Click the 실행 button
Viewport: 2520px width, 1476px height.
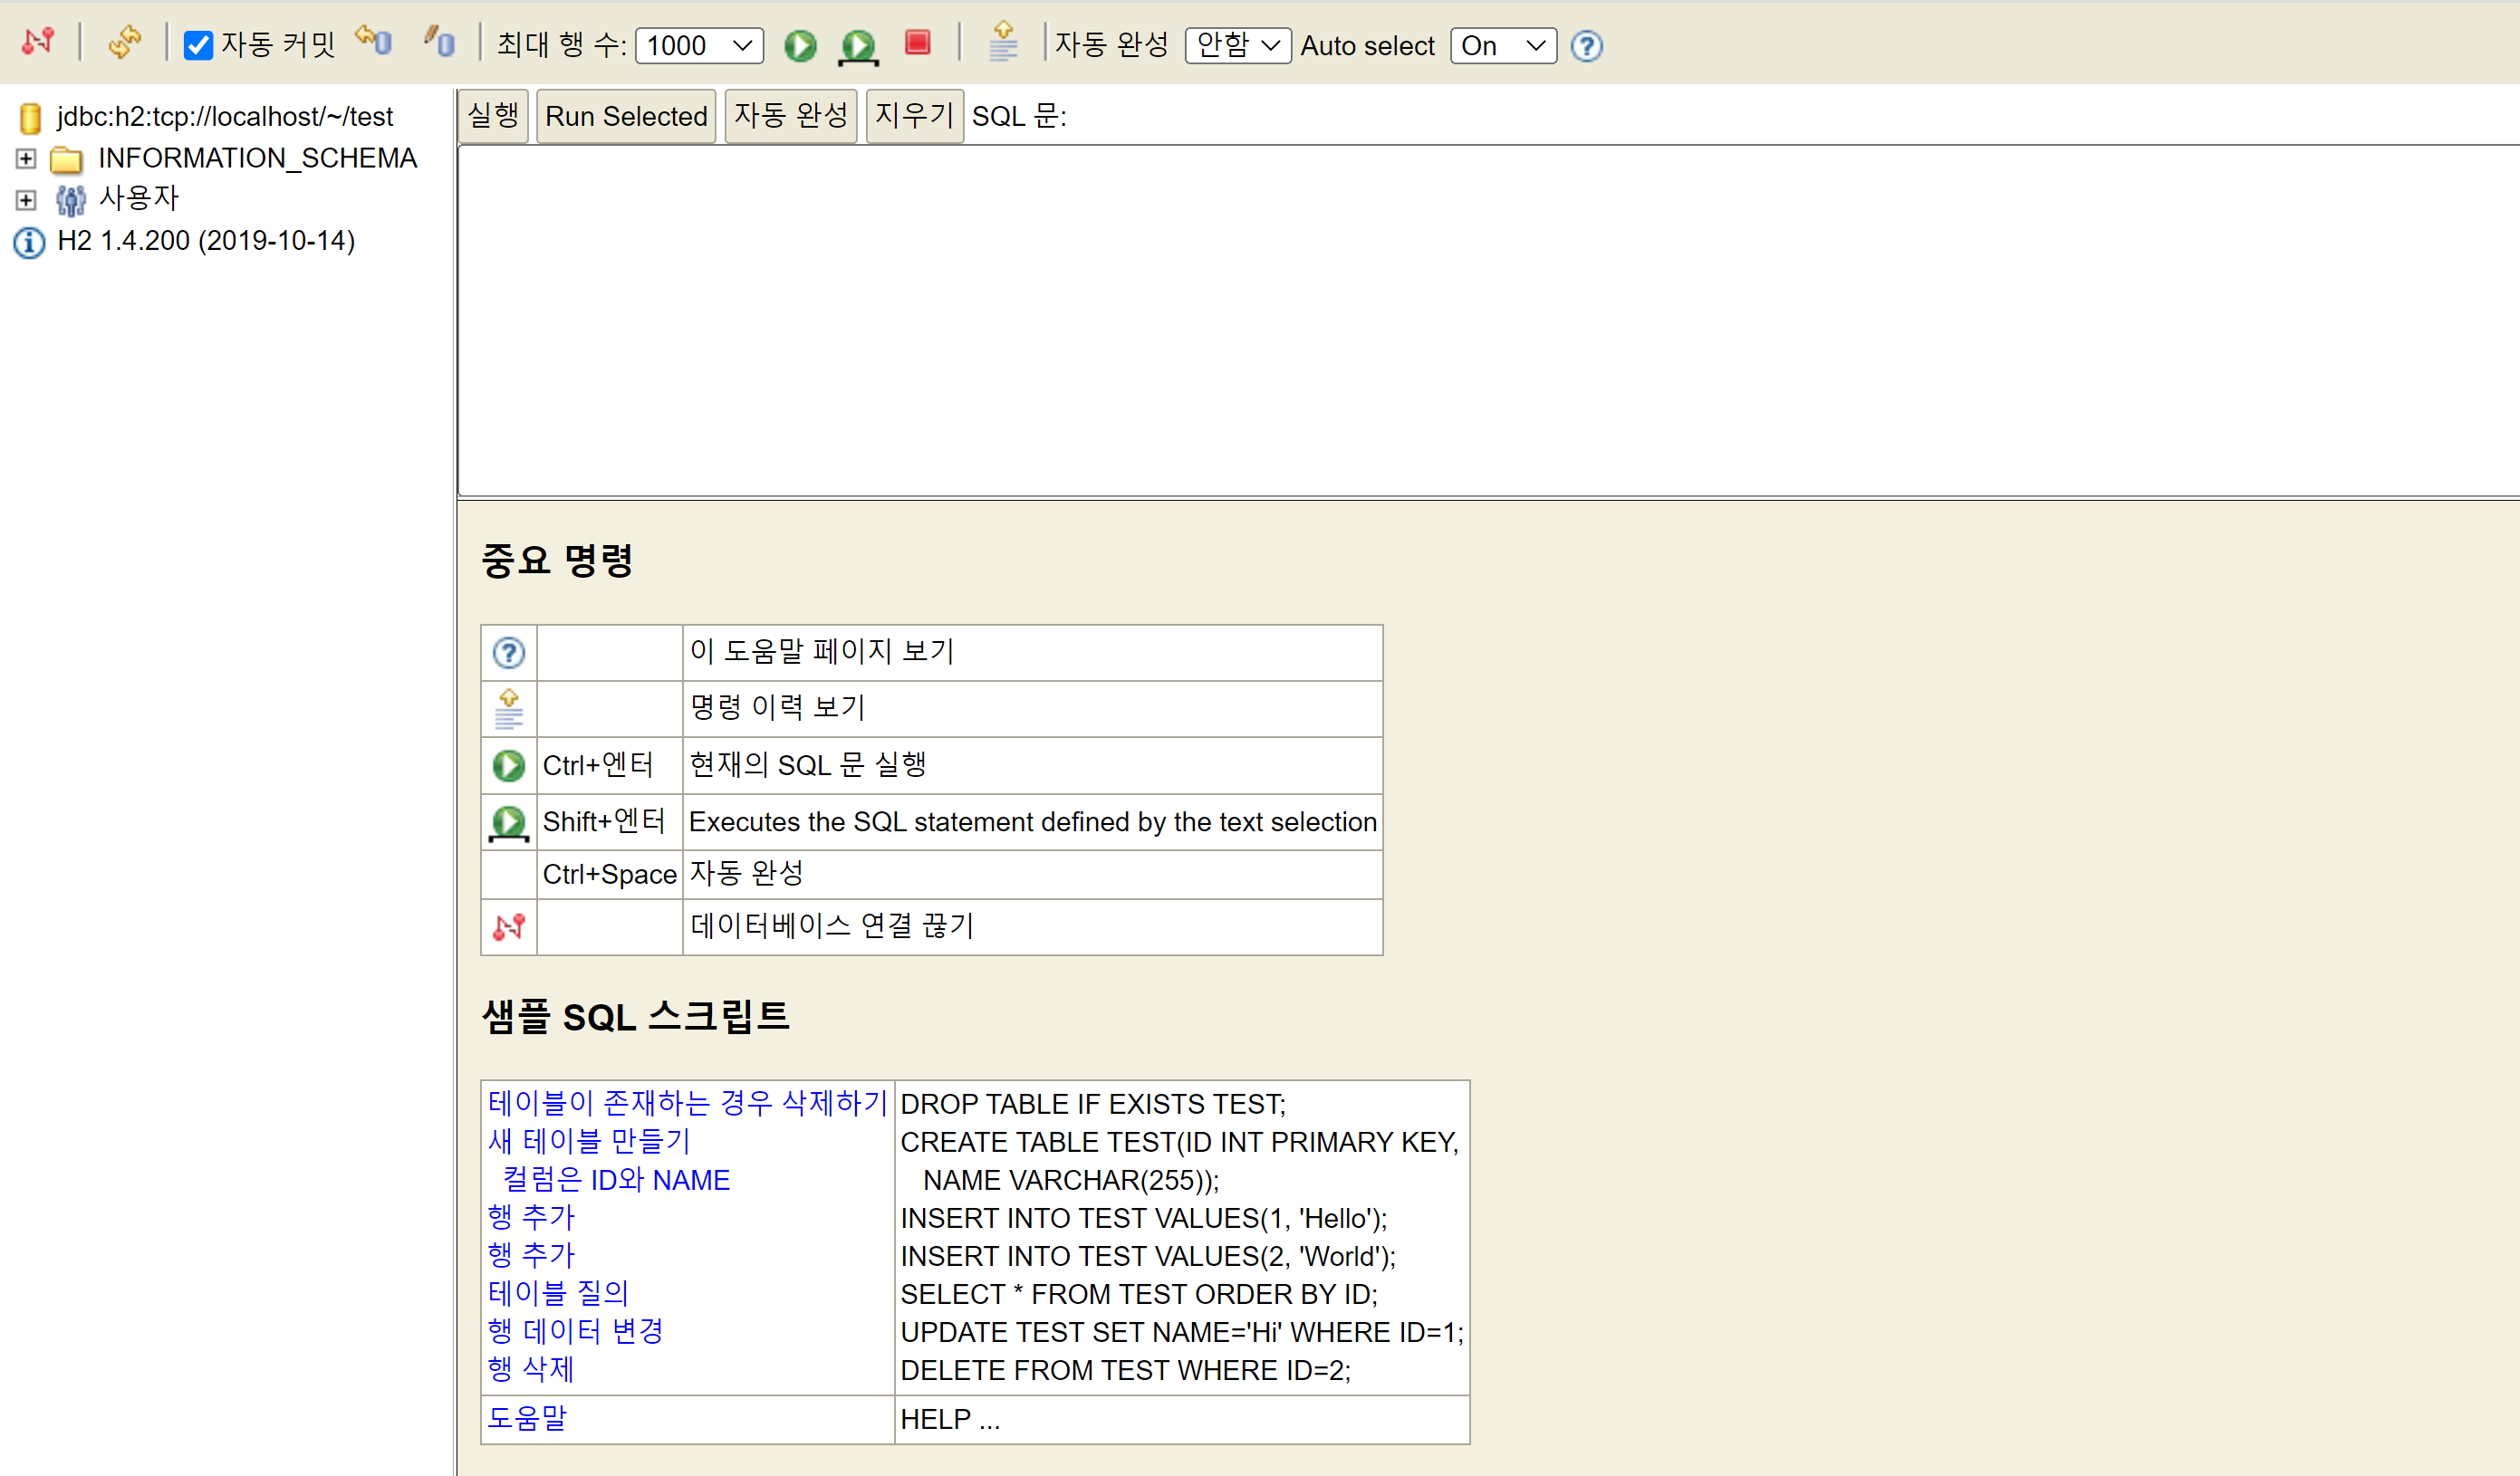pos(493,116)
